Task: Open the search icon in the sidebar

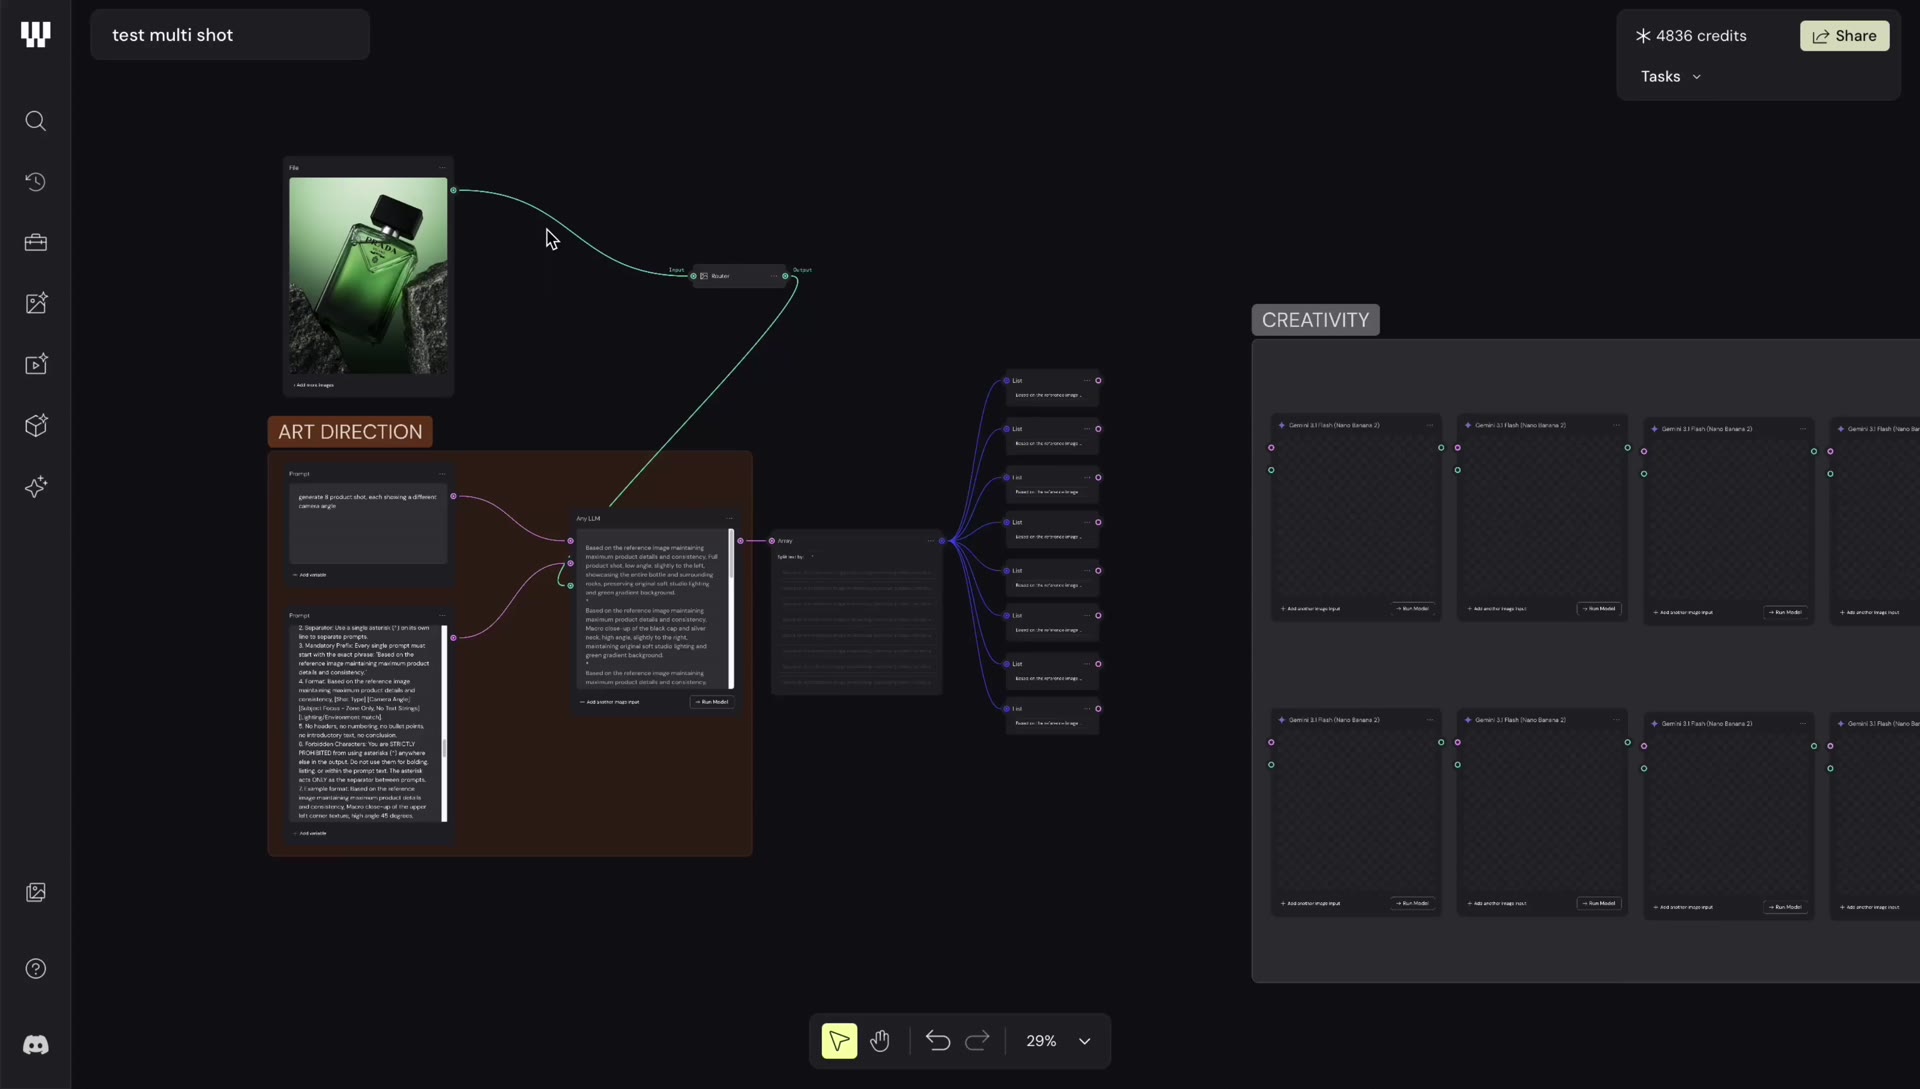Action: point(36,121)
